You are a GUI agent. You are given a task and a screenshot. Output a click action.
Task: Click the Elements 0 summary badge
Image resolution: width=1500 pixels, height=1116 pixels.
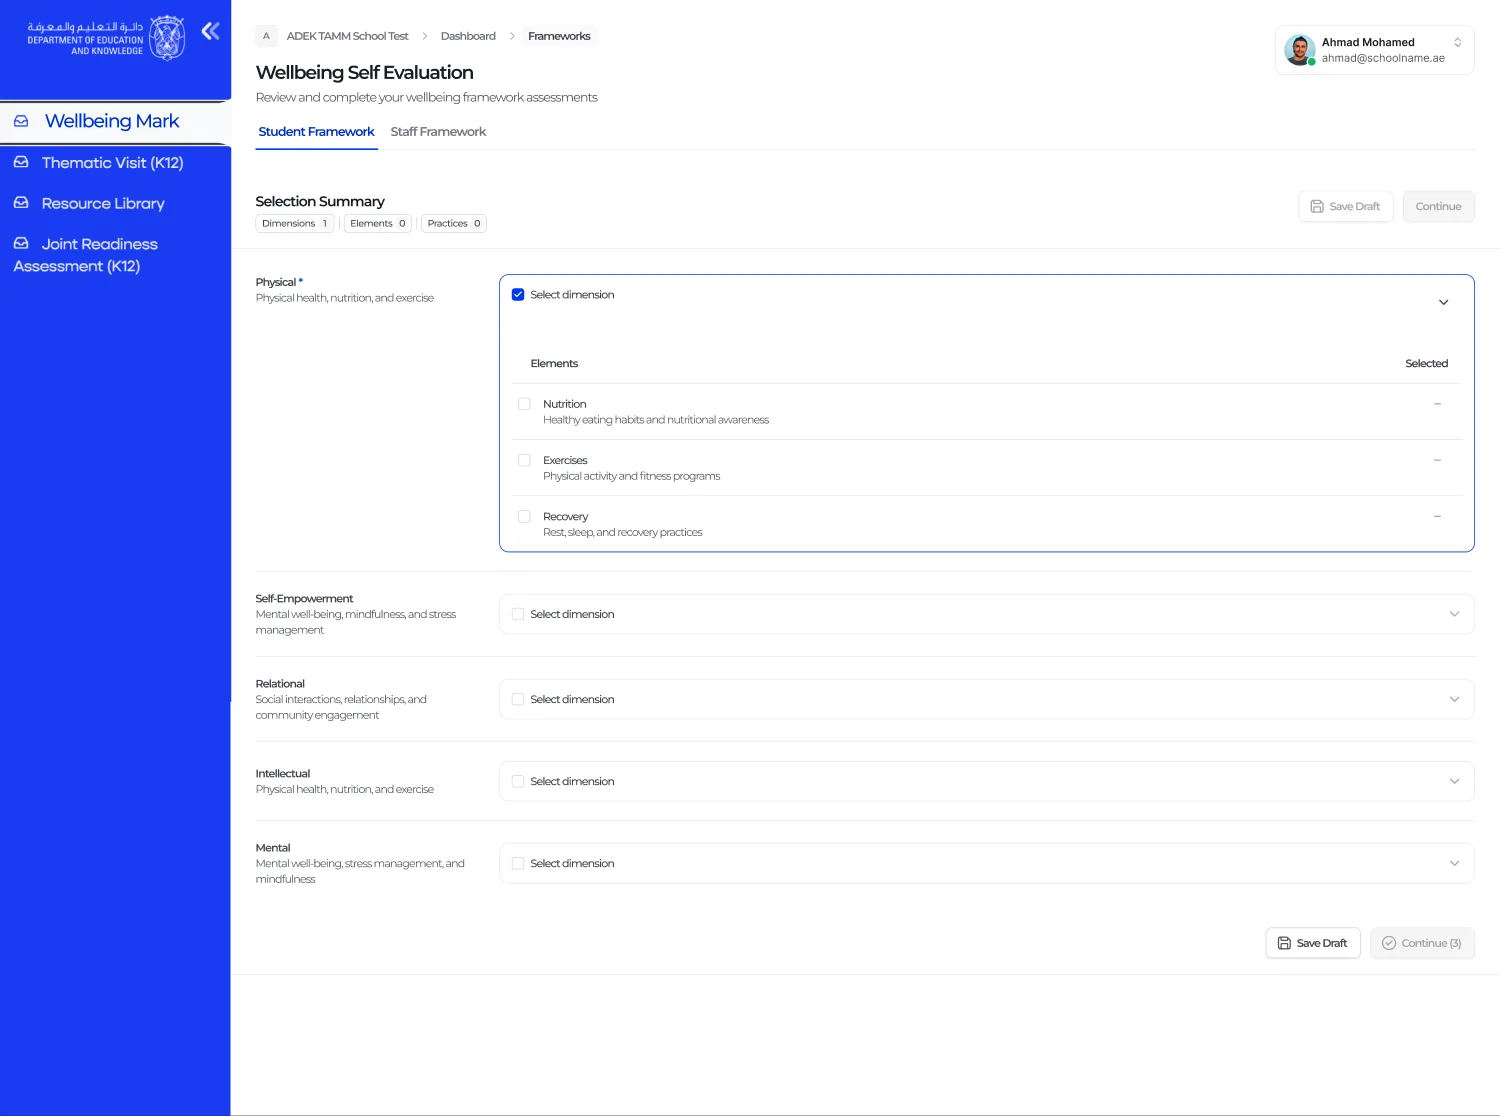378,224
